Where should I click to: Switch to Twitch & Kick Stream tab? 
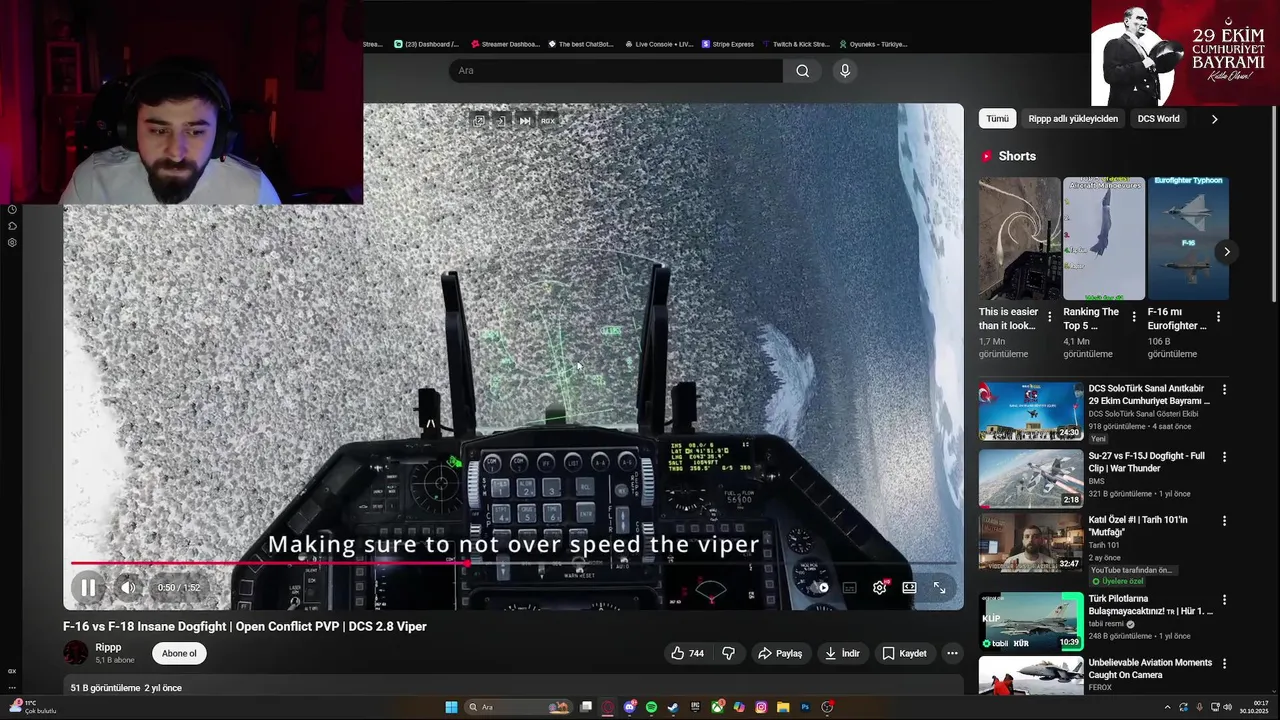[796, 44]
